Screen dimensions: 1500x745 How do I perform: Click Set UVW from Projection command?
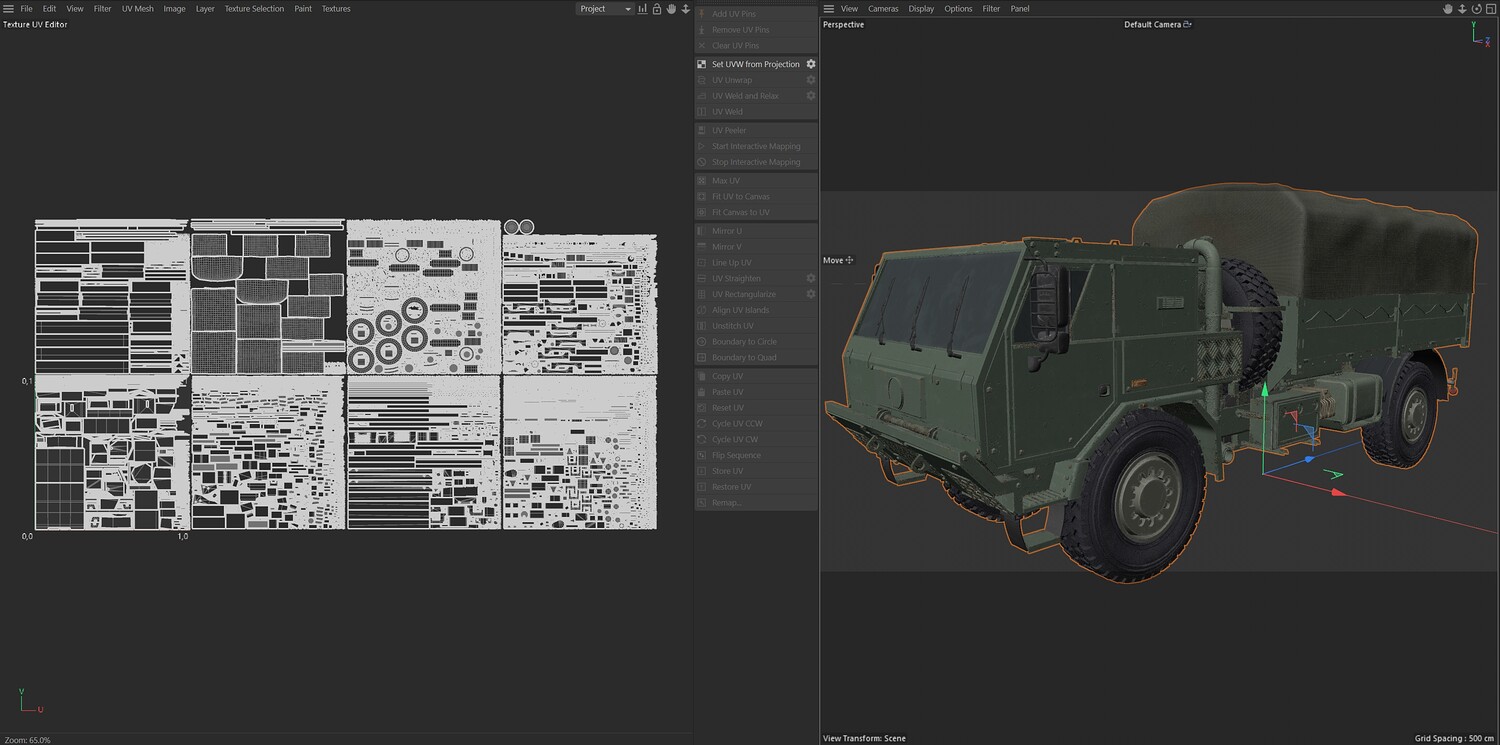pyautogui.click(x=755, y=64)
